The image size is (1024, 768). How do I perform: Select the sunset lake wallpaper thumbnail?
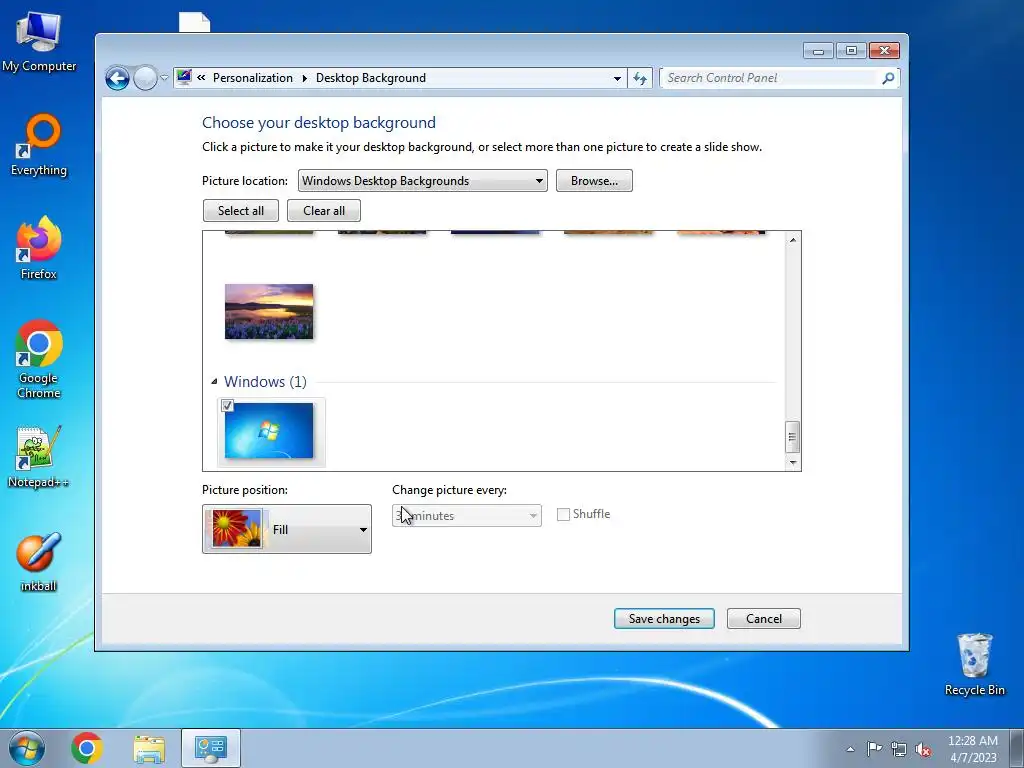[x=269, y=312]
